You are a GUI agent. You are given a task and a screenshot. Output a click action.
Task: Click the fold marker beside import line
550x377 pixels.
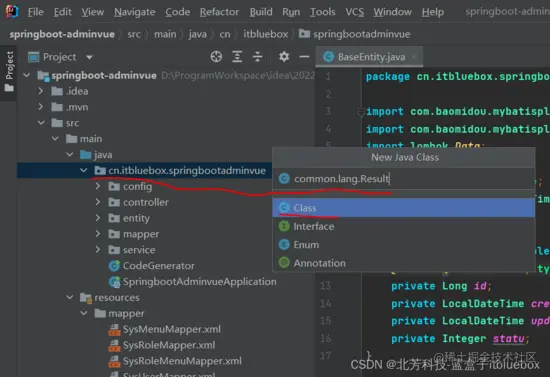point(361,113)
